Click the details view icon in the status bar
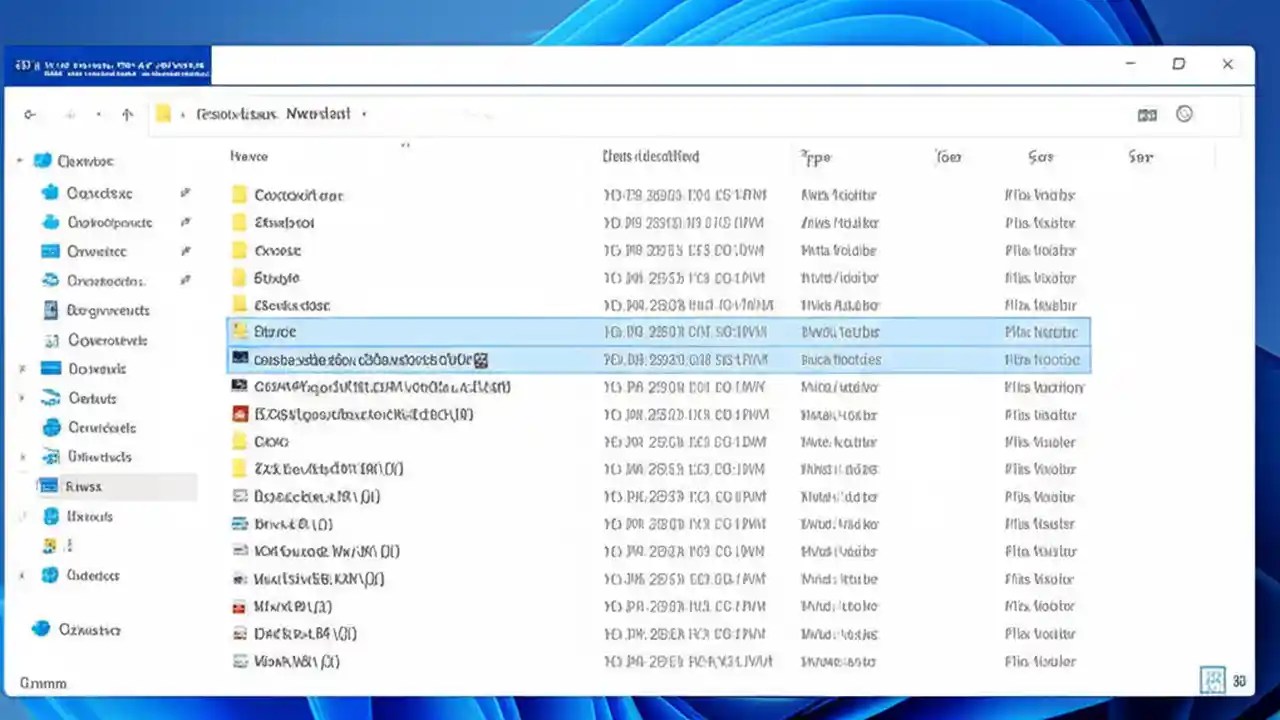The height and width of the screenshot is (720, 1280). (1212, 680)
